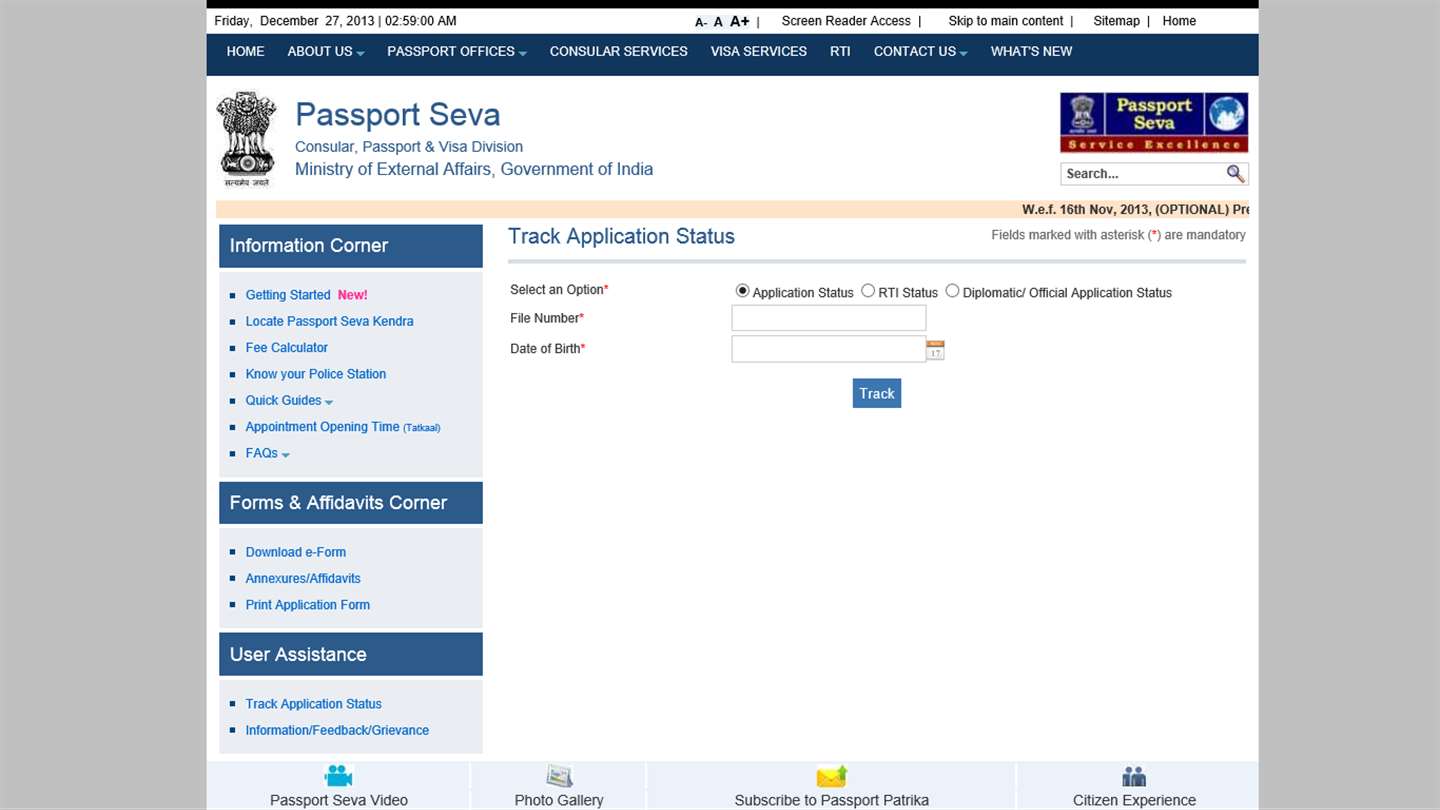Screen dimensions: 1440x810
Task: Open the Download e-Form link
Action: pos(296,552)
